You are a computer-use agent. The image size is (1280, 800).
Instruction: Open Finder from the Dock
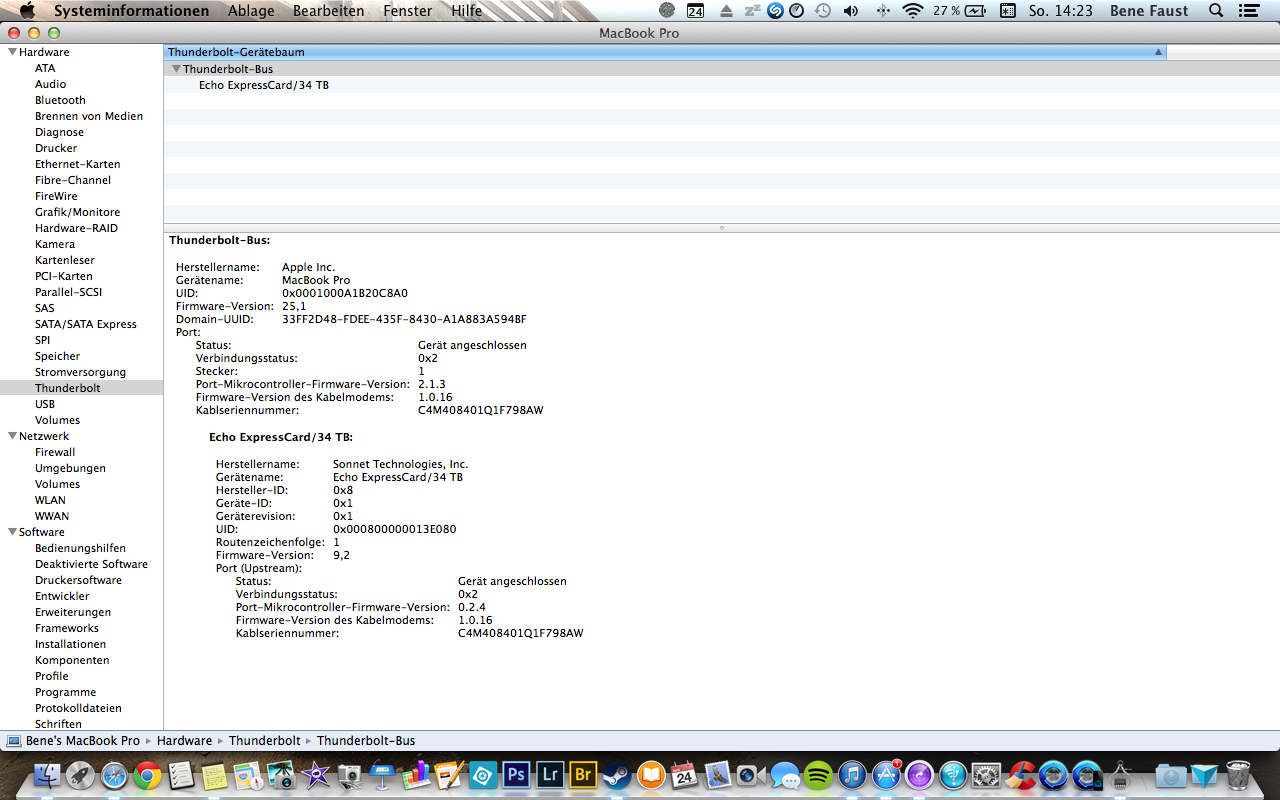(x=47, y=775)
